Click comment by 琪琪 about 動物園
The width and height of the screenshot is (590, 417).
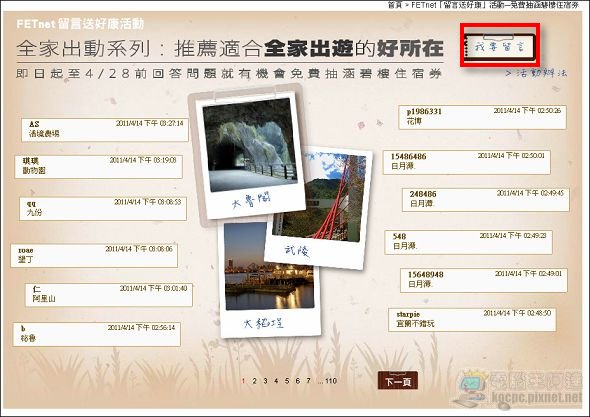(x=99, y=166)
